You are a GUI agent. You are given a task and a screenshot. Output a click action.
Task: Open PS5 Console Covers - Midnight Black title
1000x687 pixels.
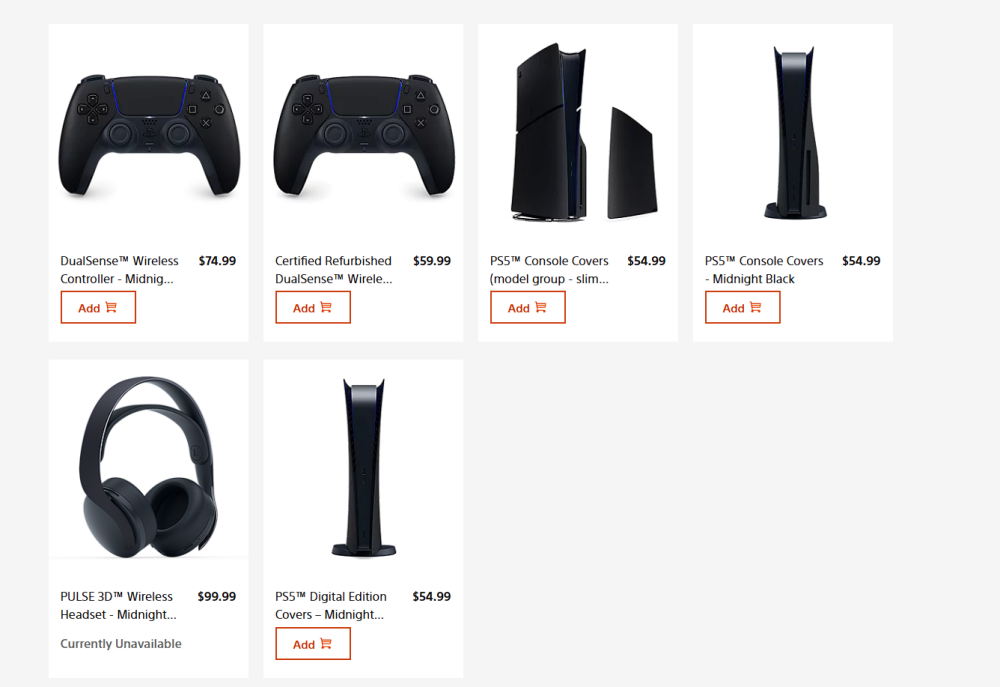764,270
